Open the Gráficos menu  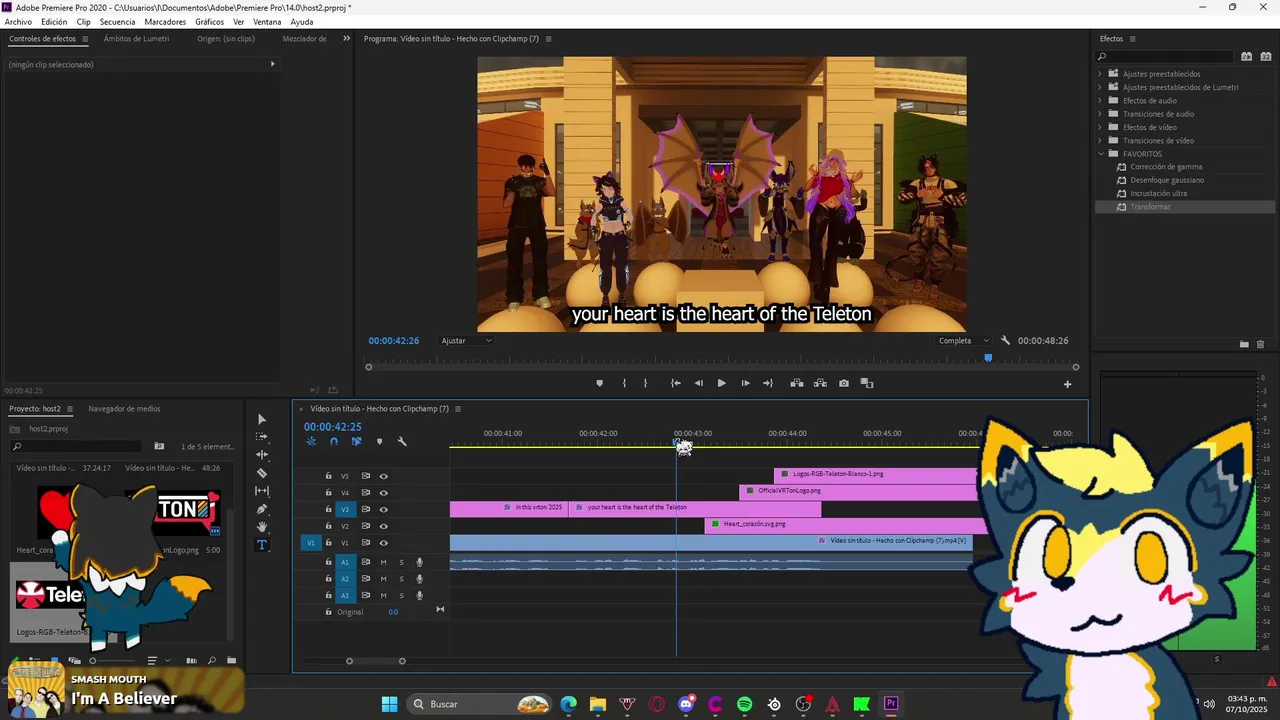pos(210,21)
